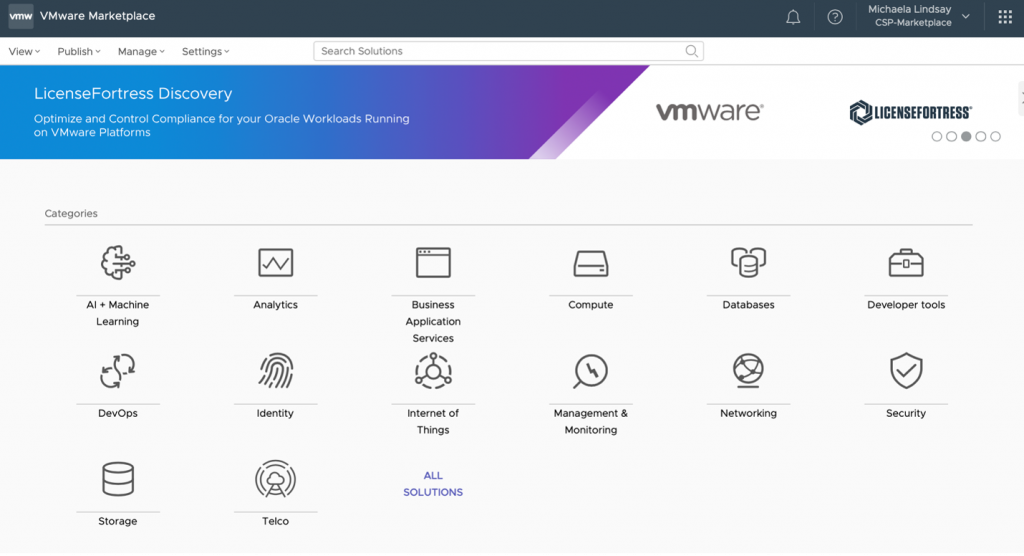Click the Categories heading text
Screen dimensions: 1024x556
coord(71,214)
